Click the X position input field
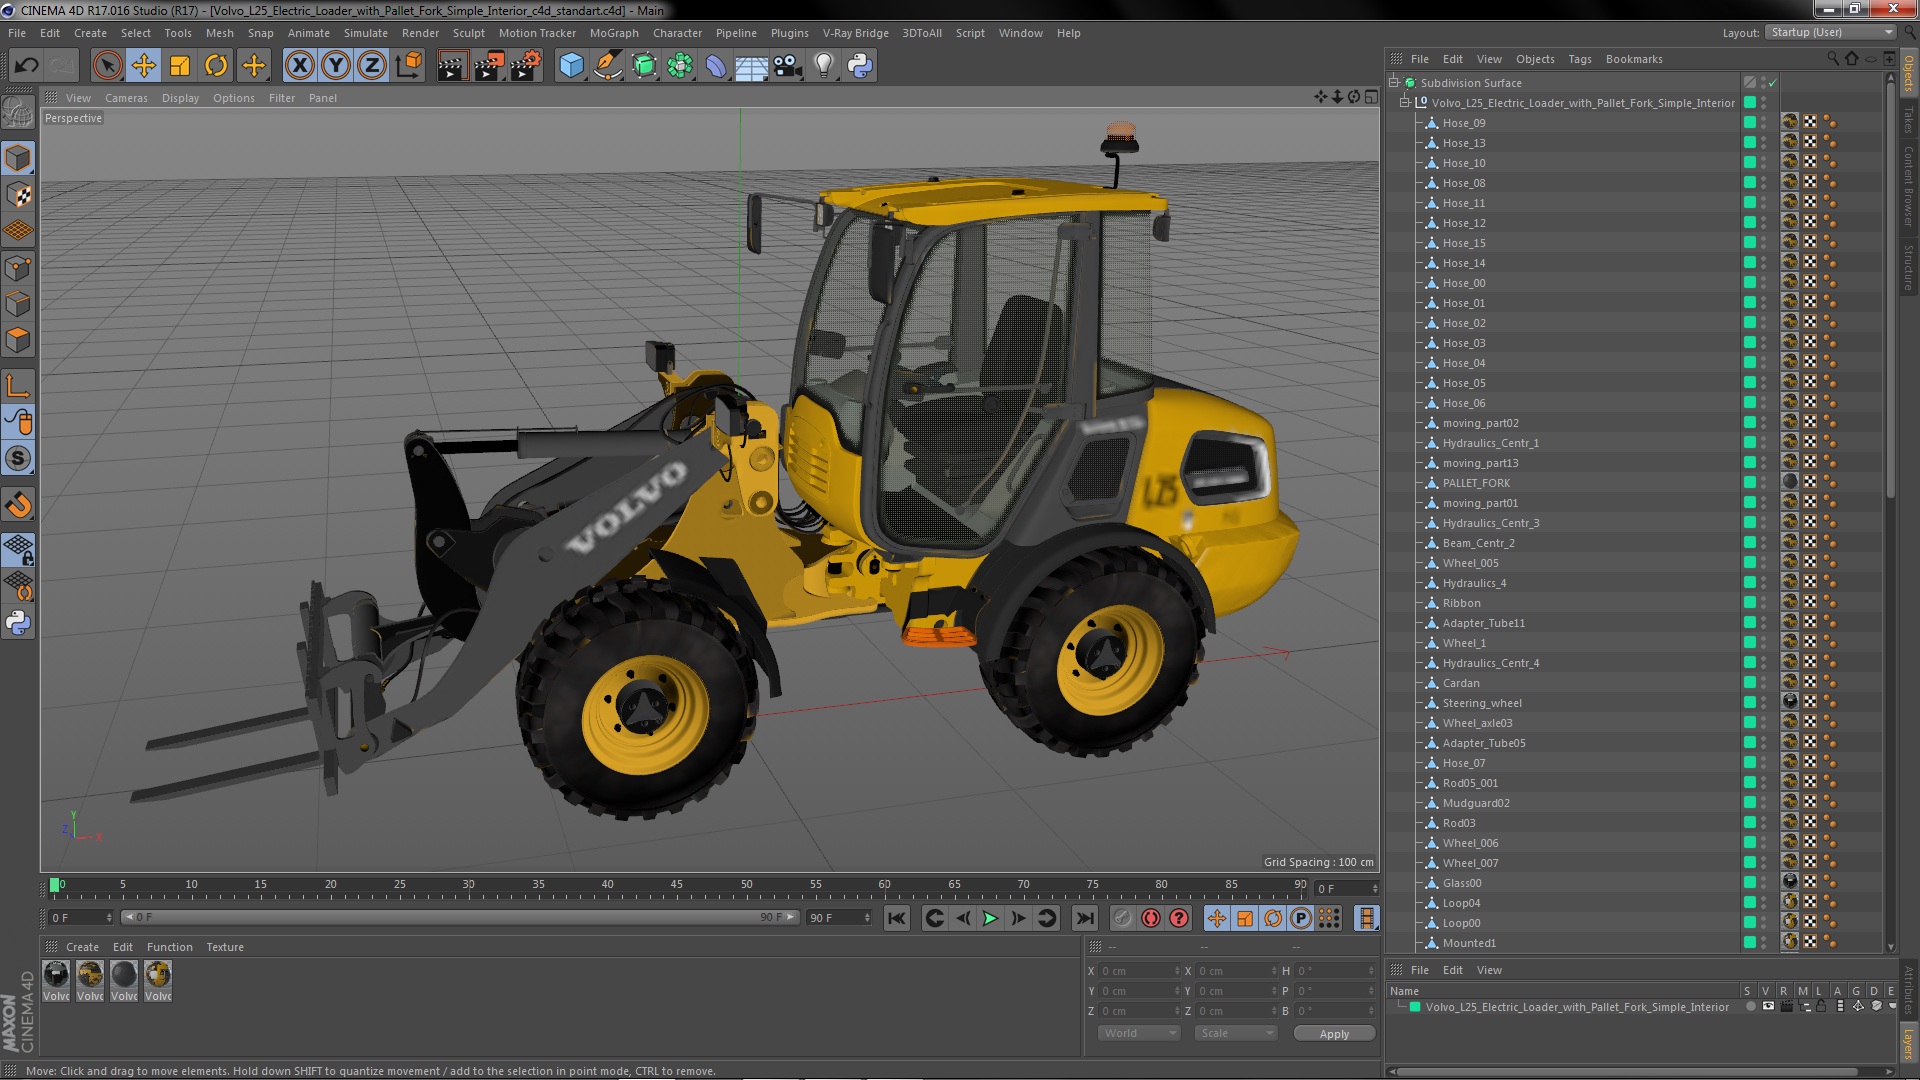This screenshot has height=1080, width=1920. pyautogui.click(x=1140, y=971)
